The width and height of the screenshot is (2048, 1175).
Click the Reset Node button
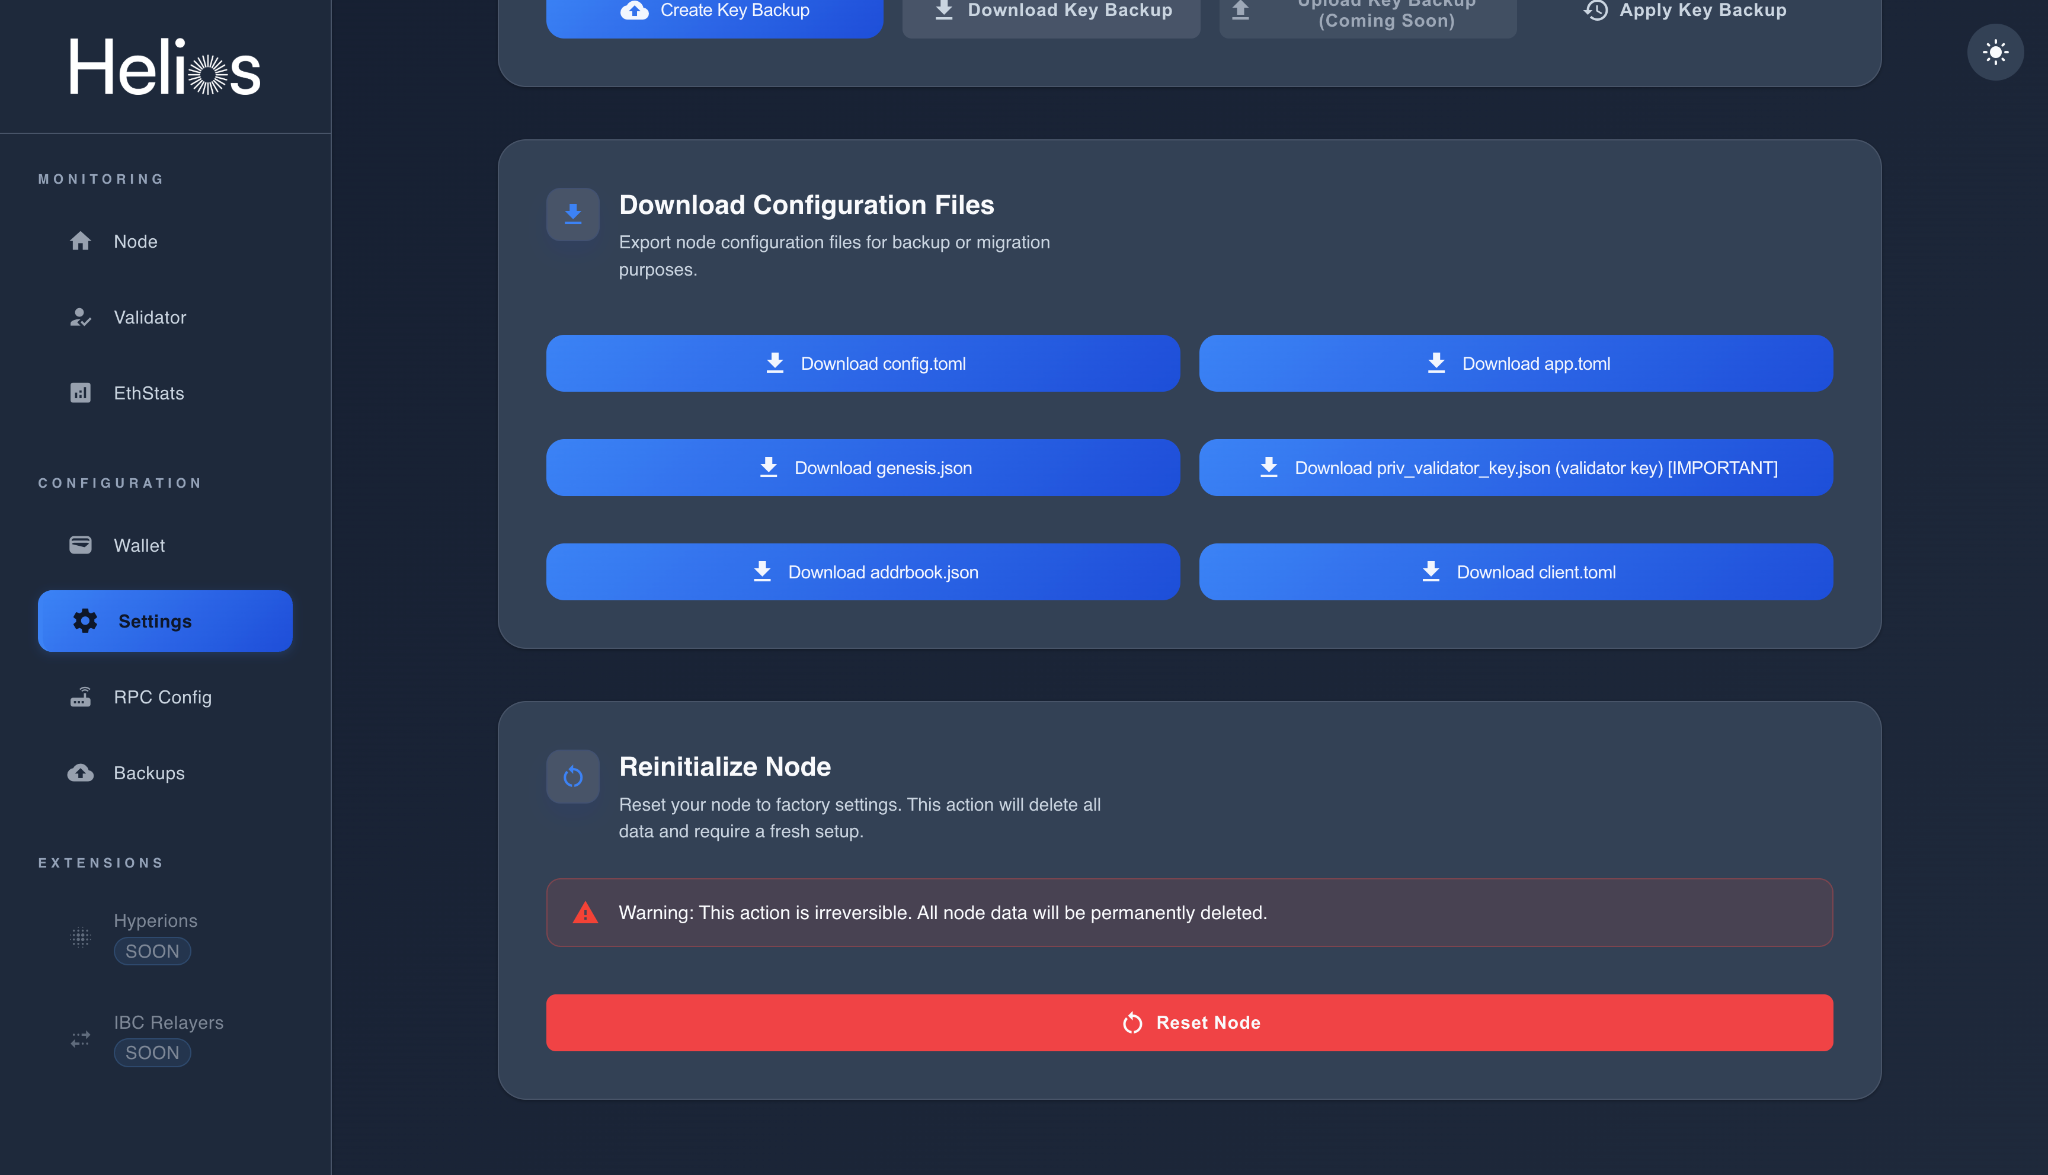(x=1189, y=1022)
